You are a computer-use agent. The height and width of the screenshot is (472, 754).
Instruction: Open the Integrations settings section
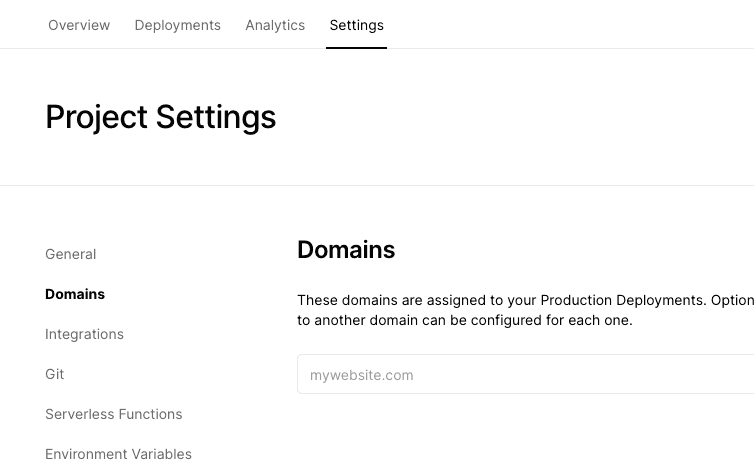click(x=84, y=334)
